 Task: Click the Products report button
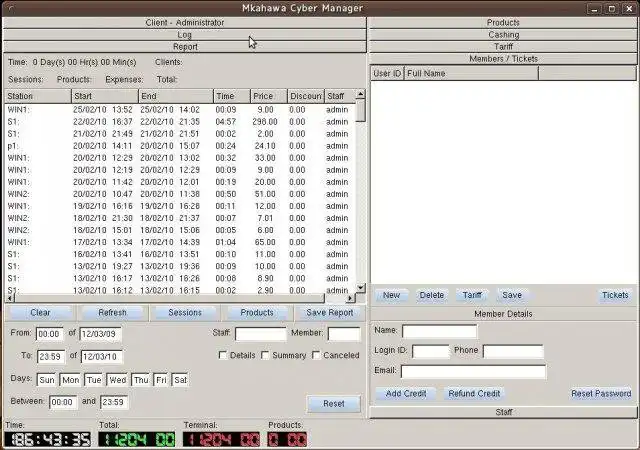point(257,313)
